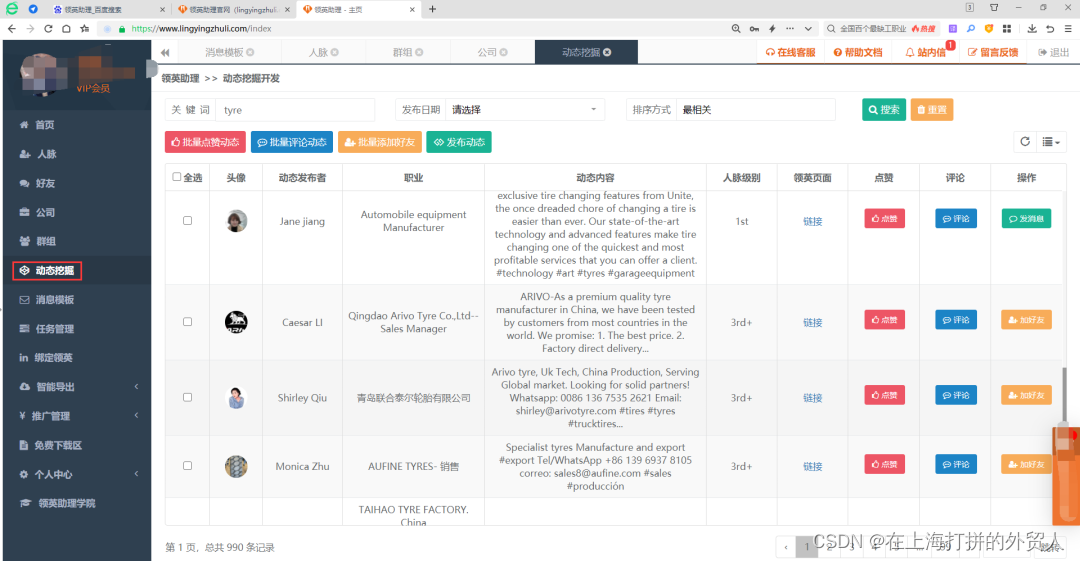Switch to the 群组 tab

402,52
